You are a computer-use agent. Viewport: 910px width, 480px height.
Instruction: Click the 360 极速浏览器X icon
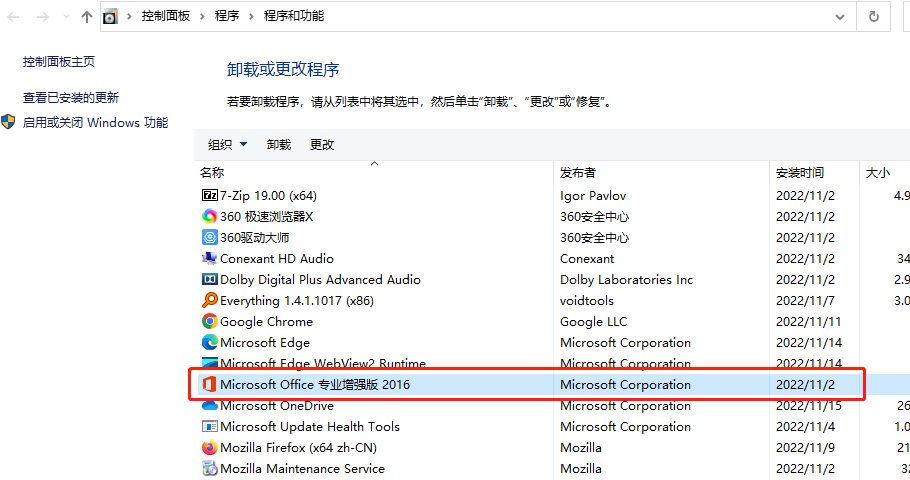click(x=210, y=216)
